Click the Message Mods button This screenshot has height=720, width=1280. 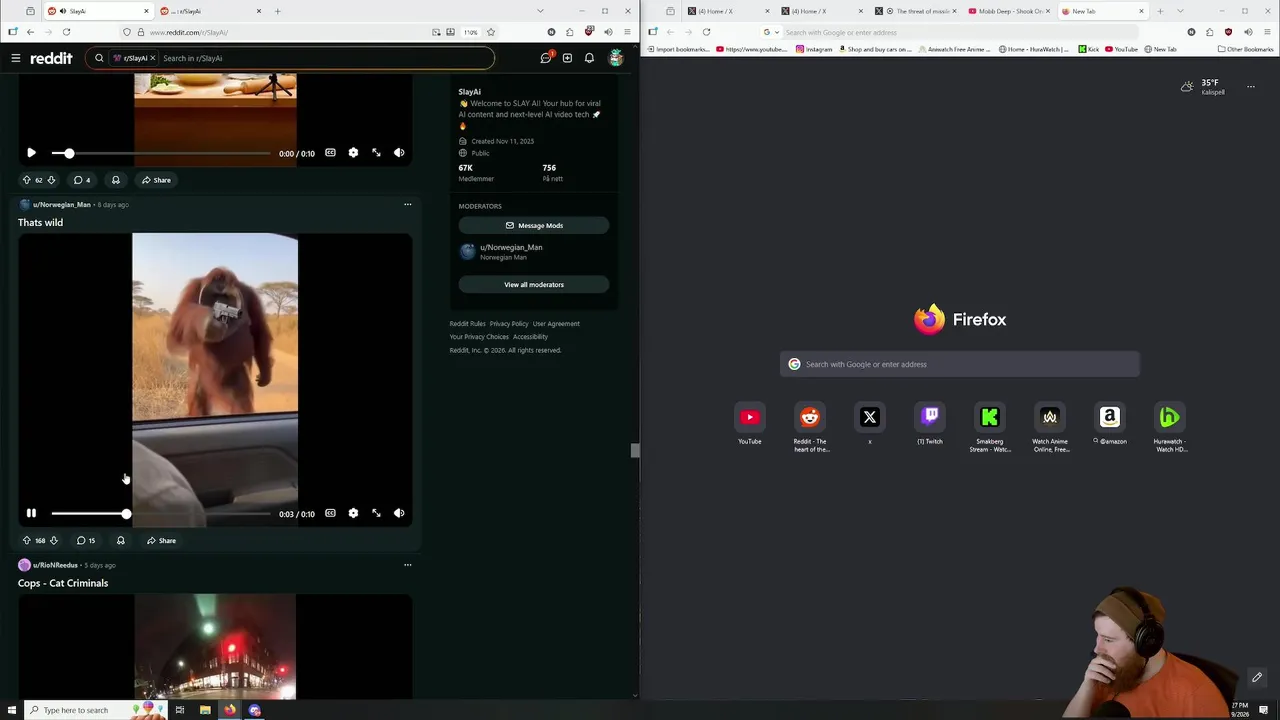(534, 225)
